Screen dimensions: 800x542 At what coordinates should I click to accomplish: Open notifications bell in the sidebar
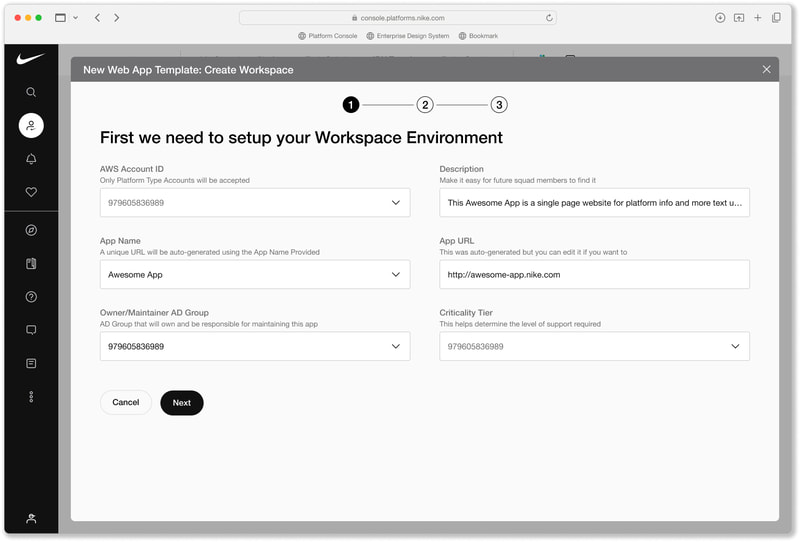pos(31,159)
